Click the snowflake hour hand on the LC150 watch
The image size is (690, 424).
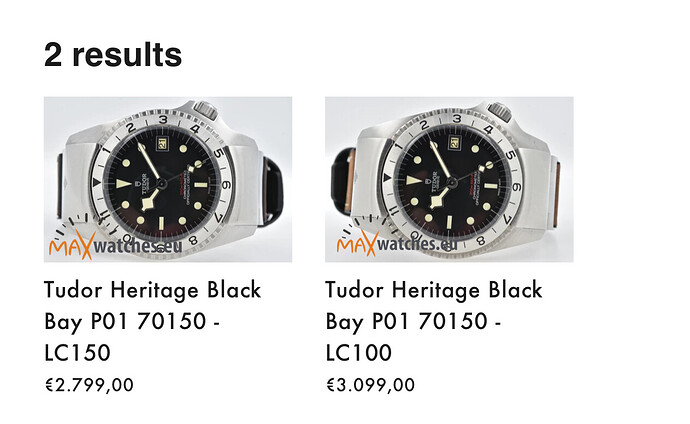151,199
